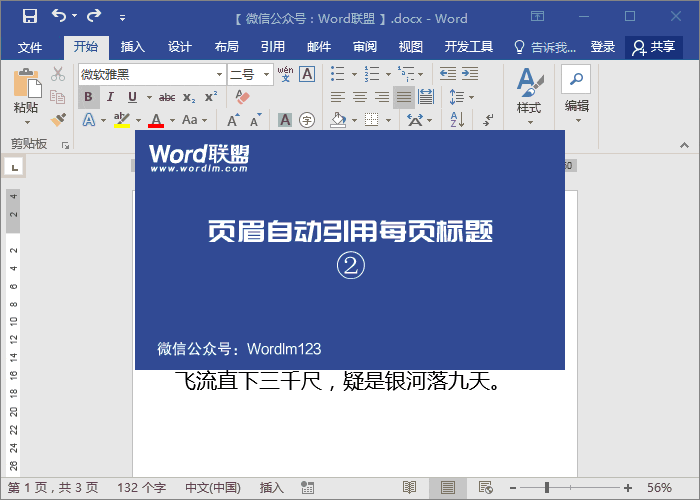Switch to the 引用 ribbon tab
This screenshot has width=700, height=500.
tap(272, 46)
